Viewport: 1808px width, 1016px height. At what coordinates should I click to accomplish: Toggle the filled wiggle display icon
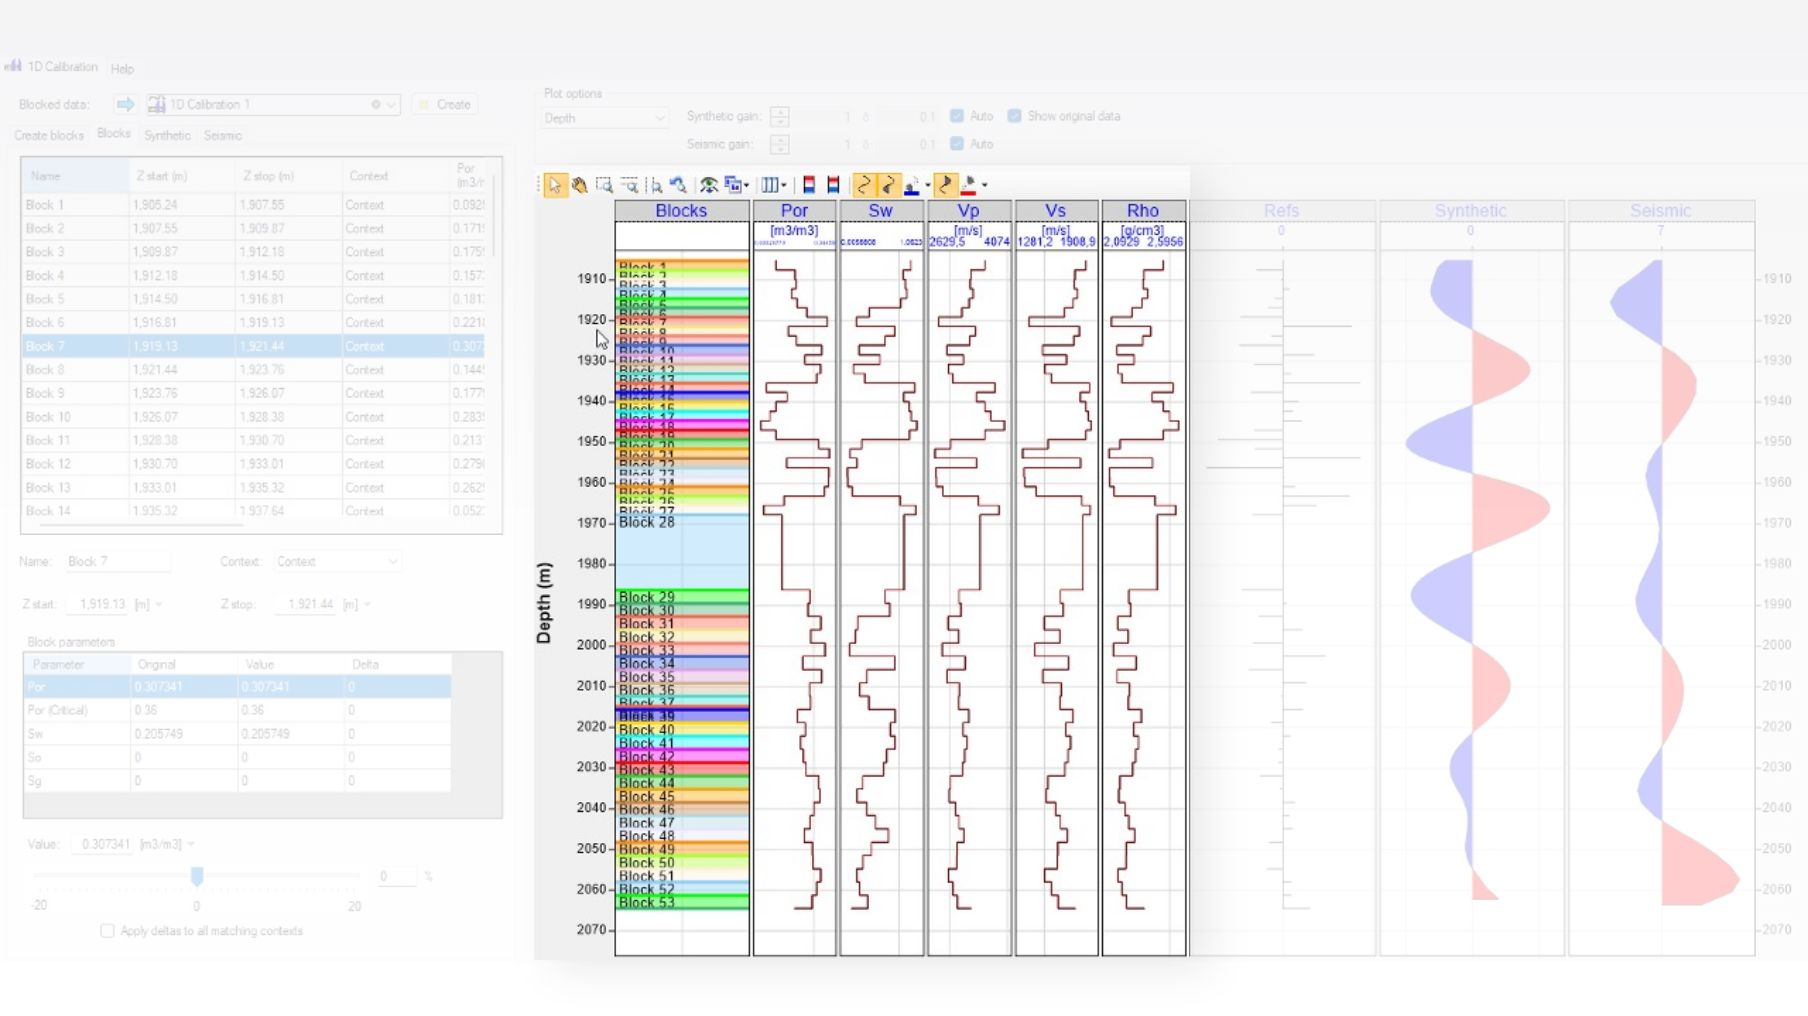[888, 185]
